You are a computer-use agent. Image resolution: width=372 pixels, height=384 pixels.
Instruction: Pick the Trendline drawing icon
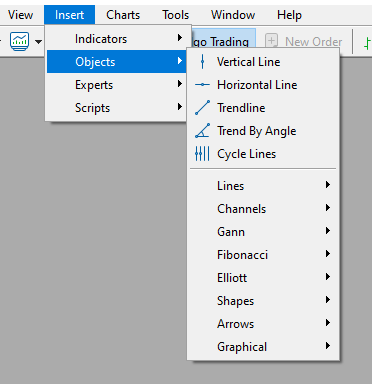pyautogui.click(x=202, y=108)
